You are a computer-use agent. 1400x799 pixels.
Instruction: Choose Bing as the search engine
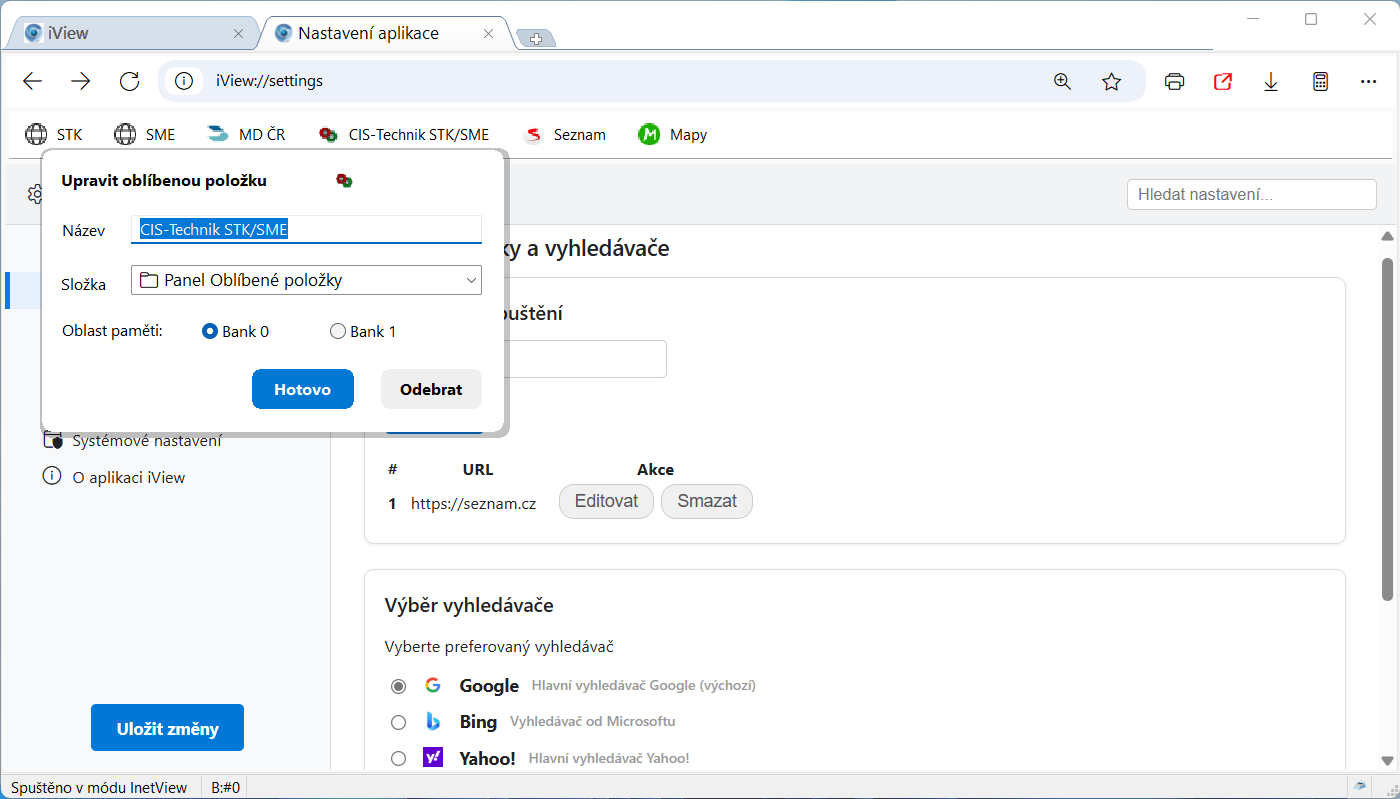[399, 722]
